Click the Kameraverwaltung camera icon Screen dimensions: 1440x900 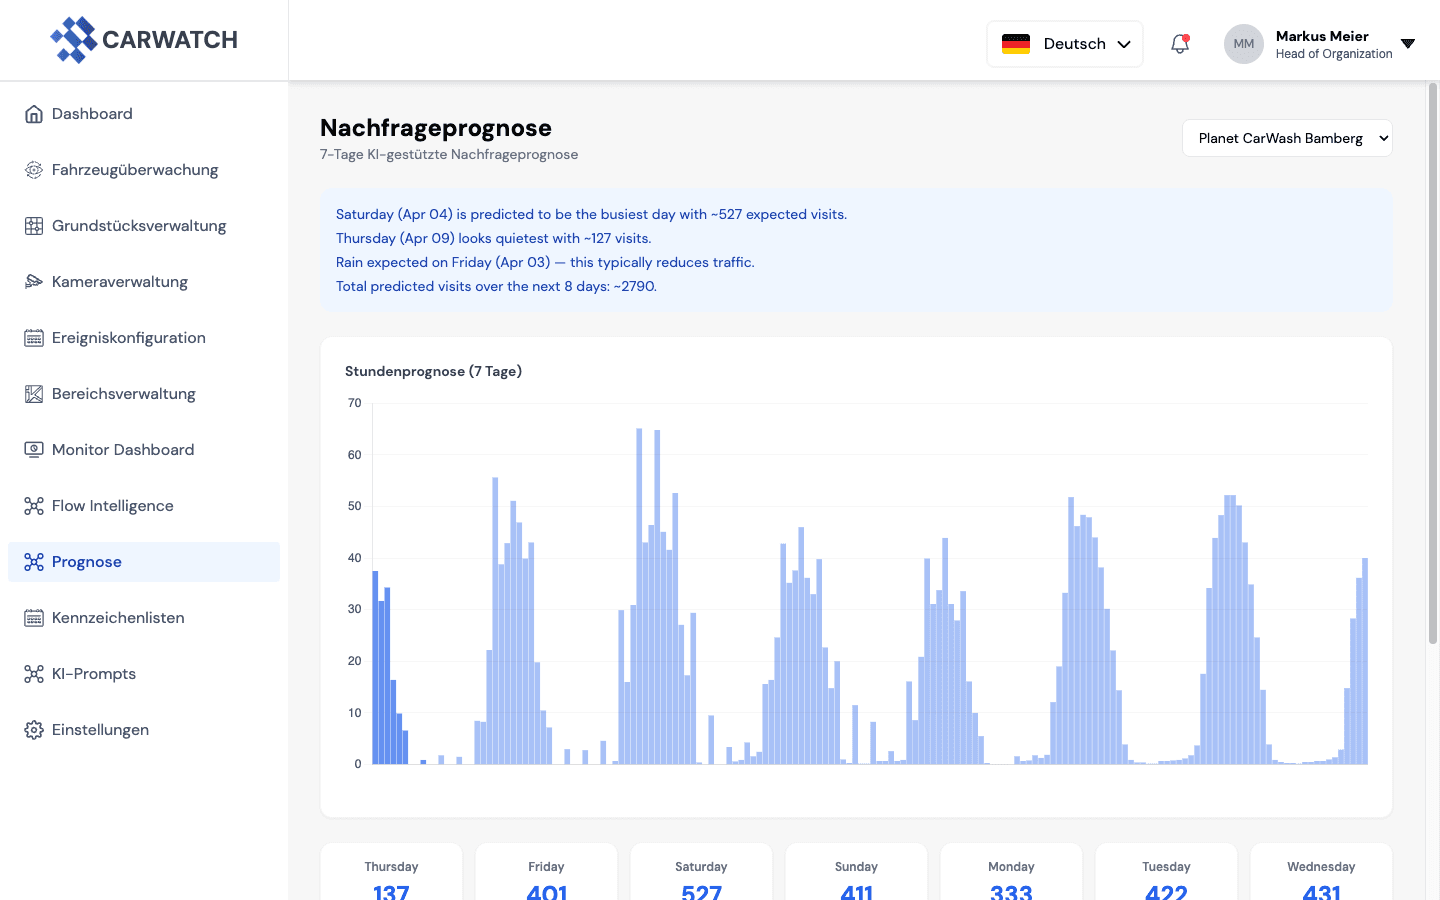click(x=34, y=282)
